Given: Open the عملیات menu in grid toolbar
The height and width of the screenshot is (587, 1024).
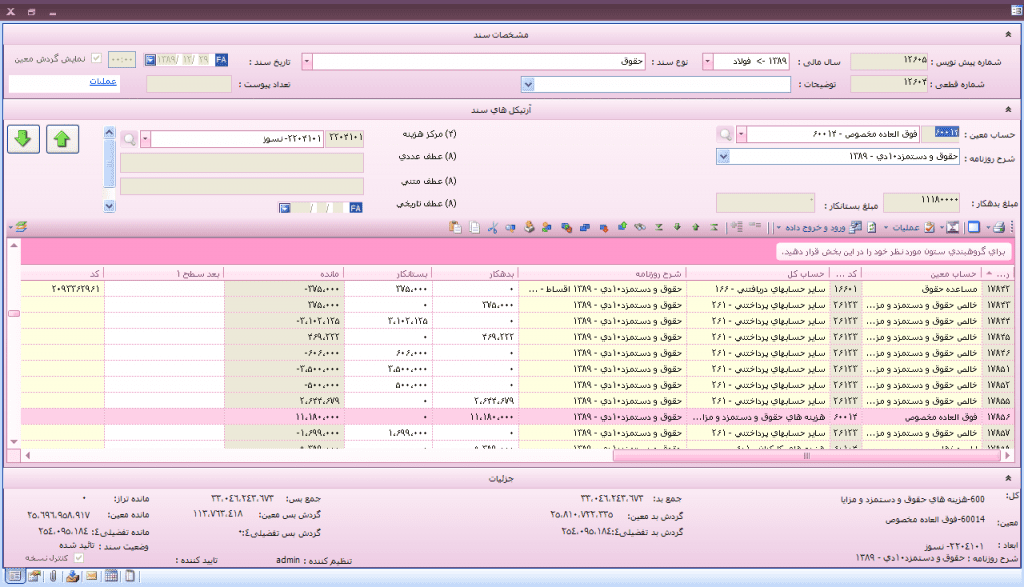Looking at the screenshot, I should coord(910,228).
